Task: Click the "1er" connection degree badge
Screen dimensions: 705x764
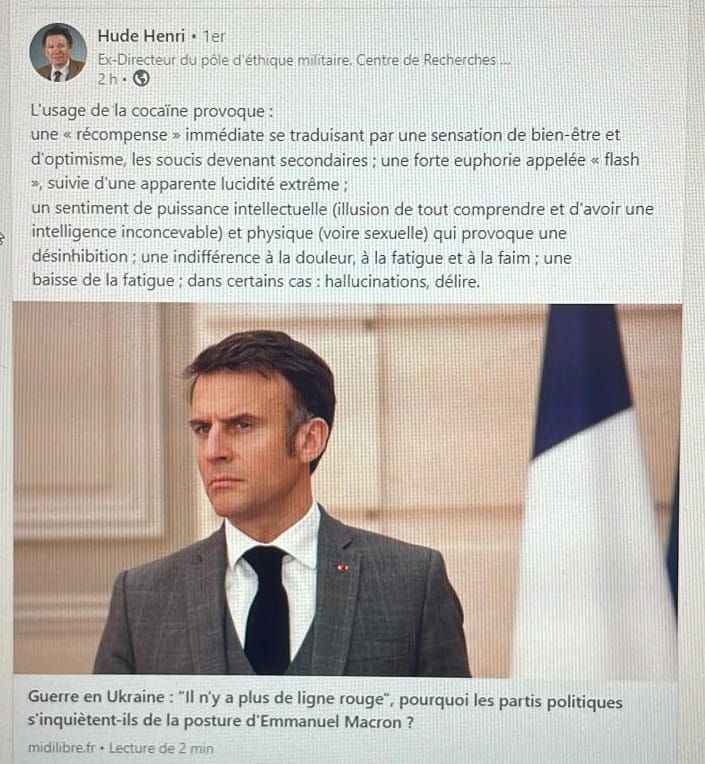Action: tap(214, 37)
